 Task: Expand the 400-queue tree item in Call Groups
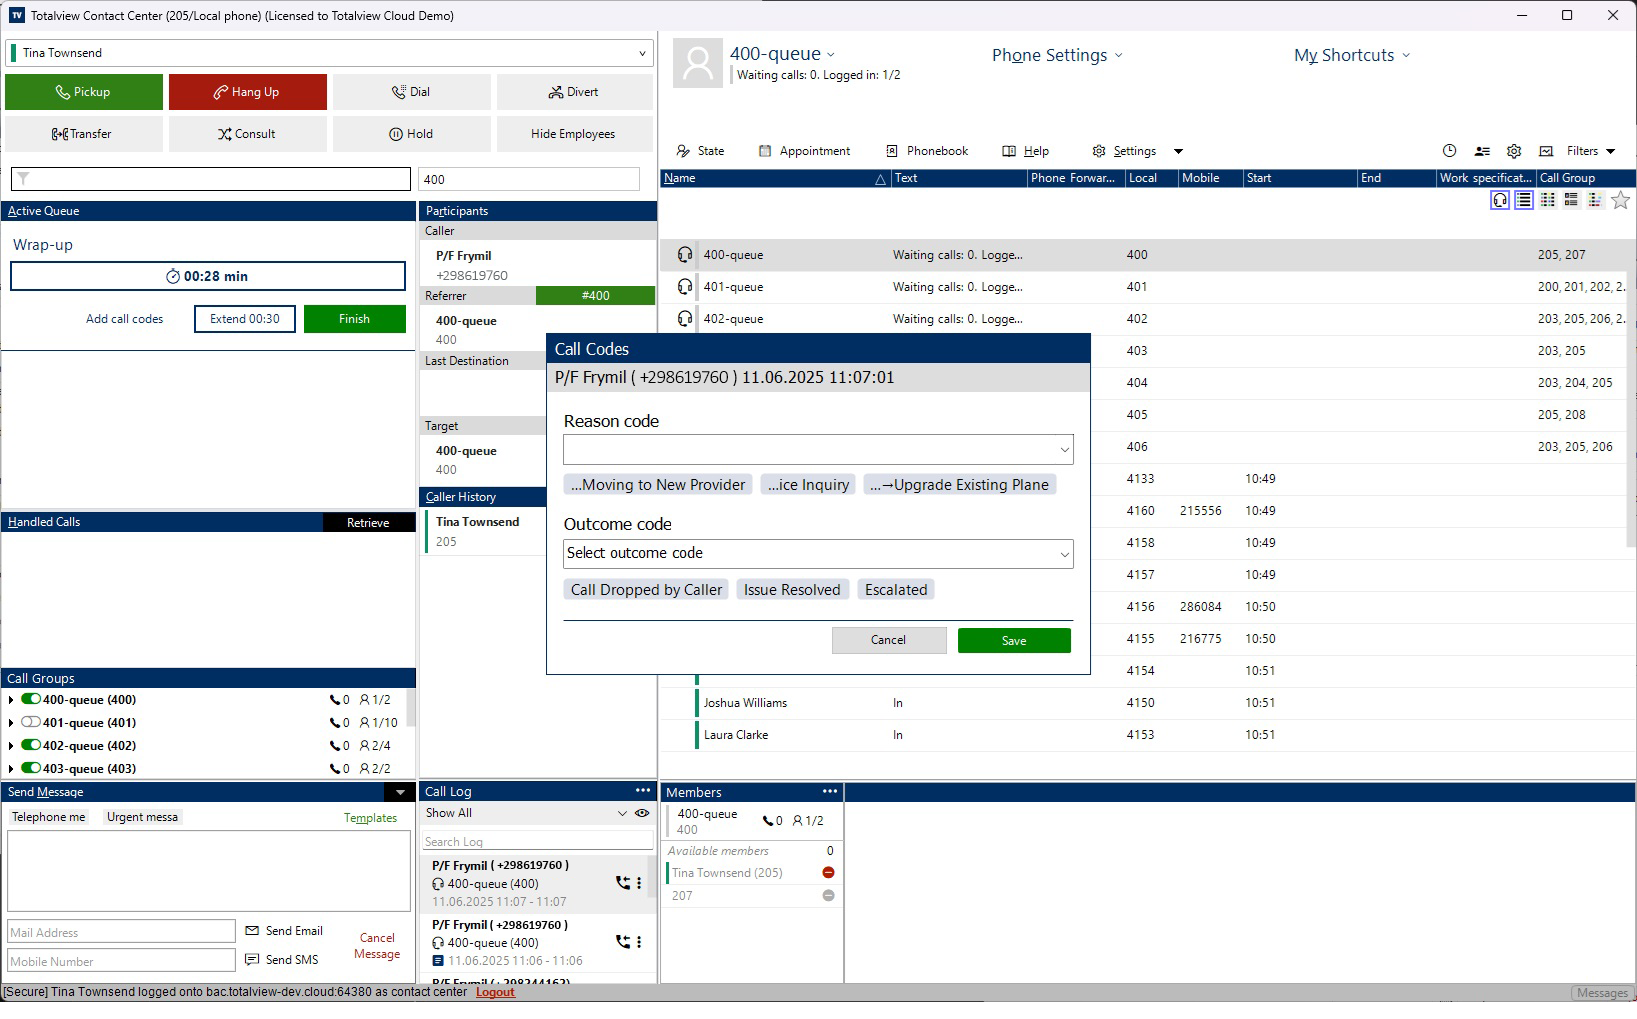point(11,700)
